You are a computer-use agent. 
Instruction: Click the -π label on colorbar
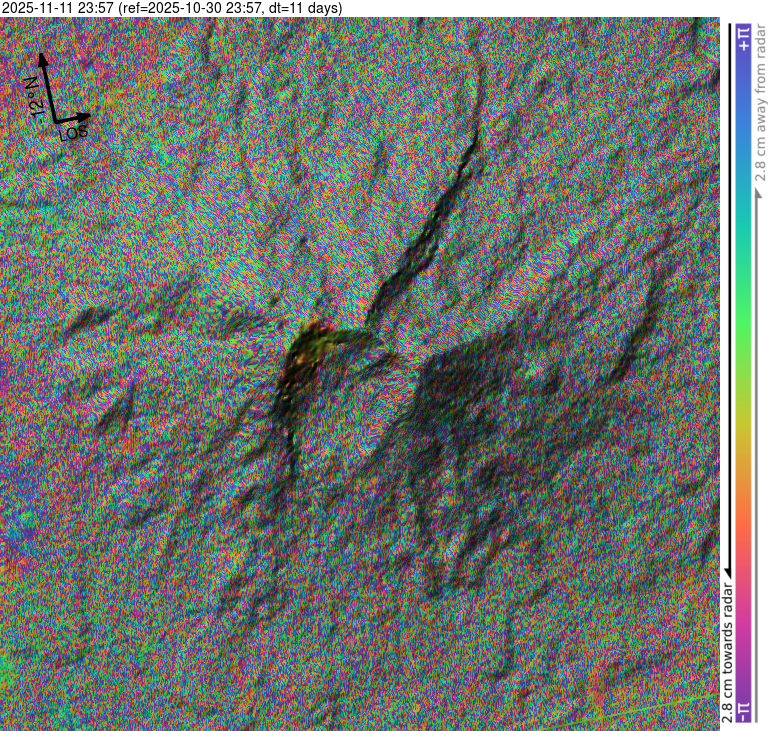743,711
